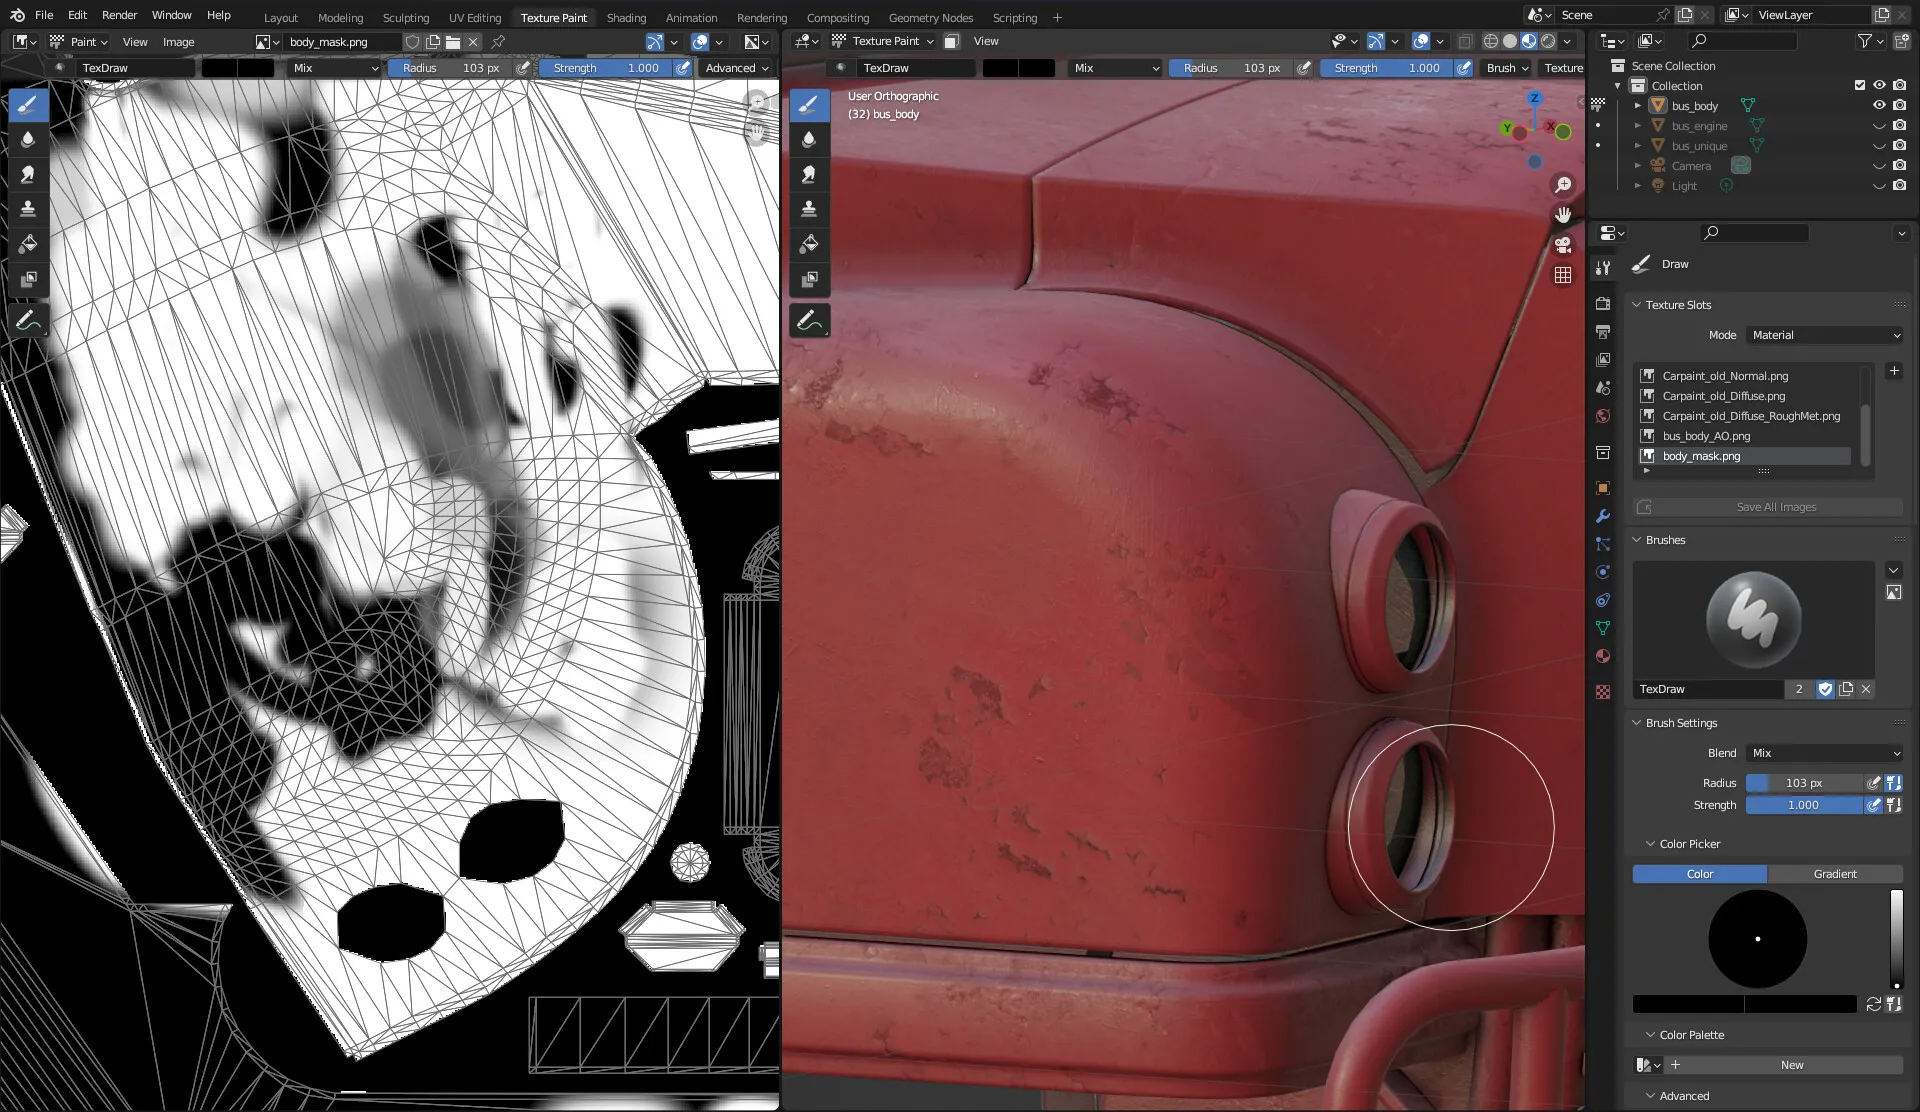Switch to the Shading workspace tab
The image size is (1920, 1112).
[x=626, y=17]
